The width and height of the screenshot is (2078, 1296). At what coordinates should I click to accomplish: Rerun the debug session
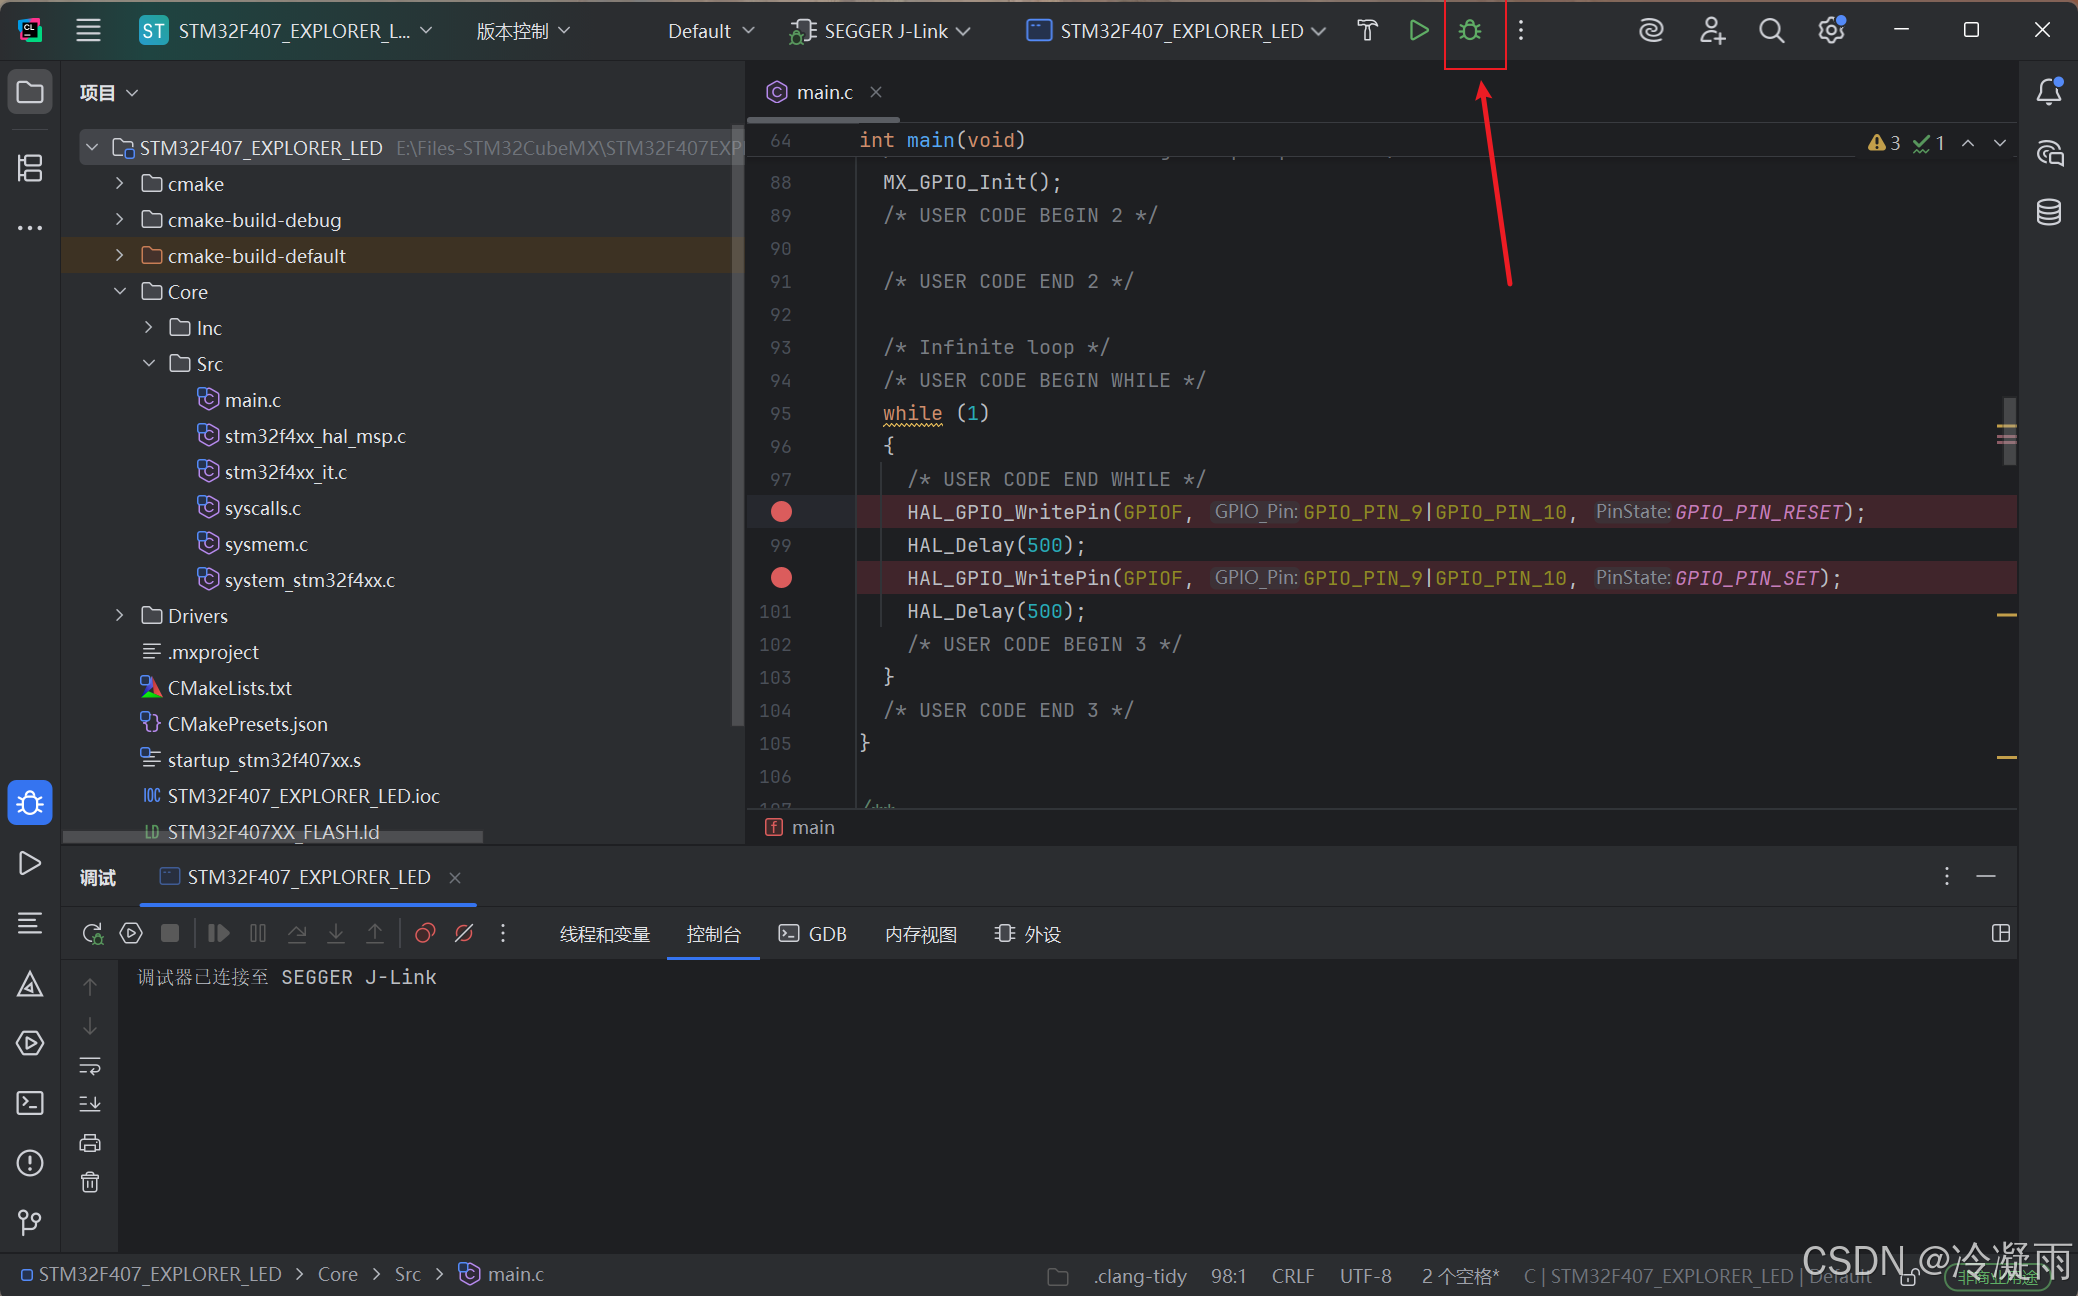coord(92,933)
